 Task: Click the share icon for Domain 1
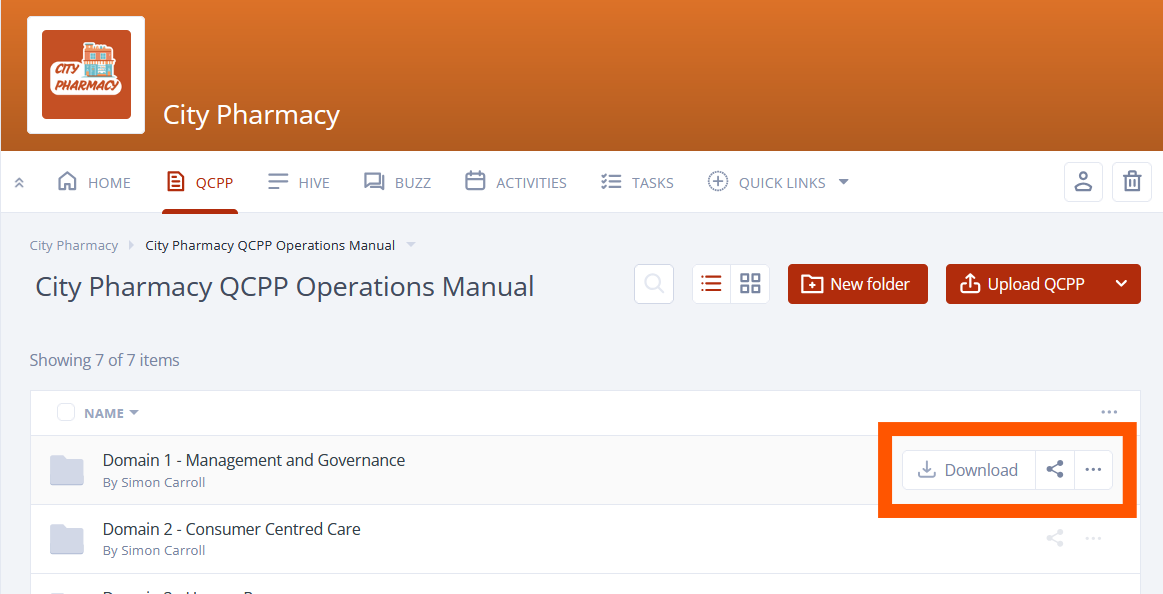point(1055,470)
